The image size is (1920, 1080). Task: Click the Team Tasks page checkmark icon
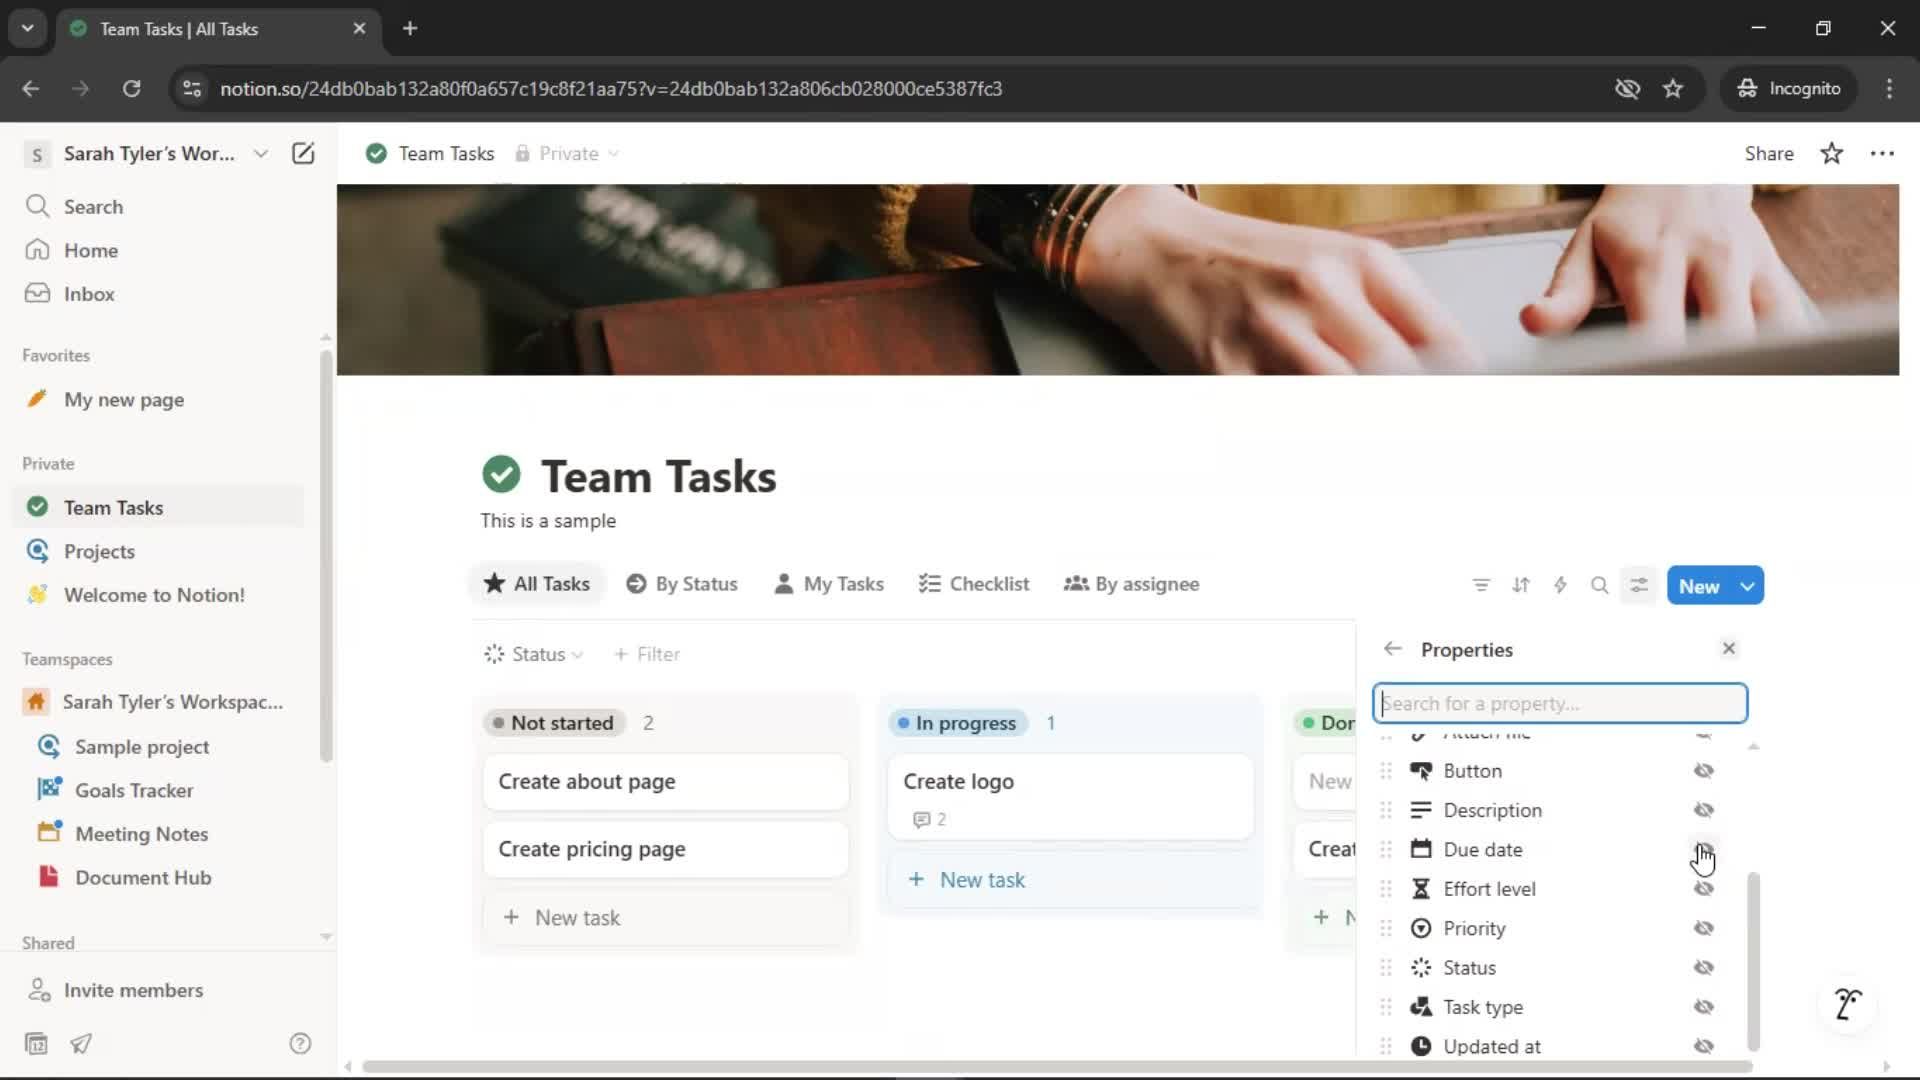point(501,474)
